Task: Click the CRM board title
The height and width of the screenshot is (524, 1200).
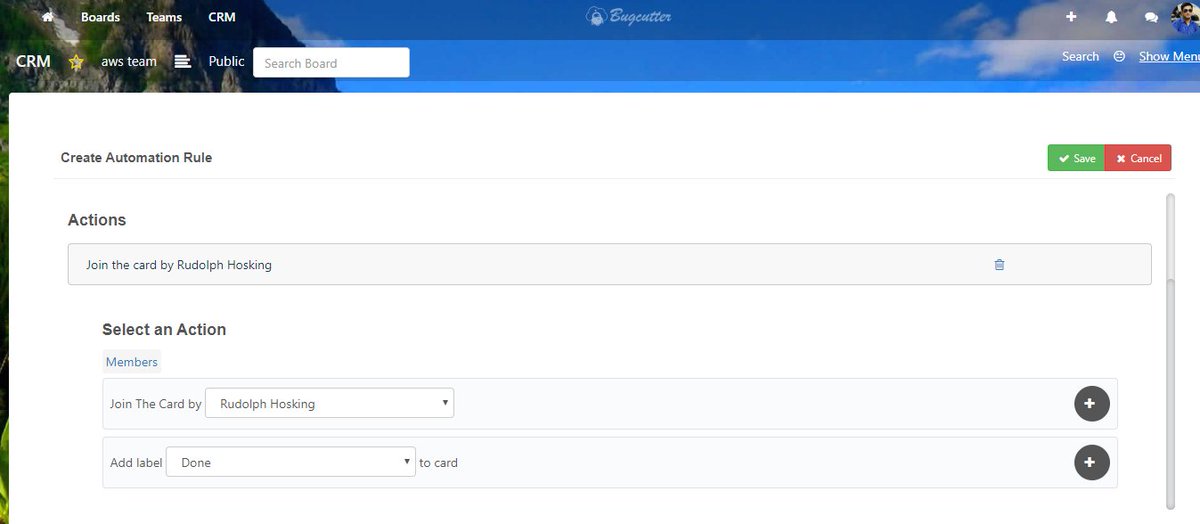Action: (33, 62)
